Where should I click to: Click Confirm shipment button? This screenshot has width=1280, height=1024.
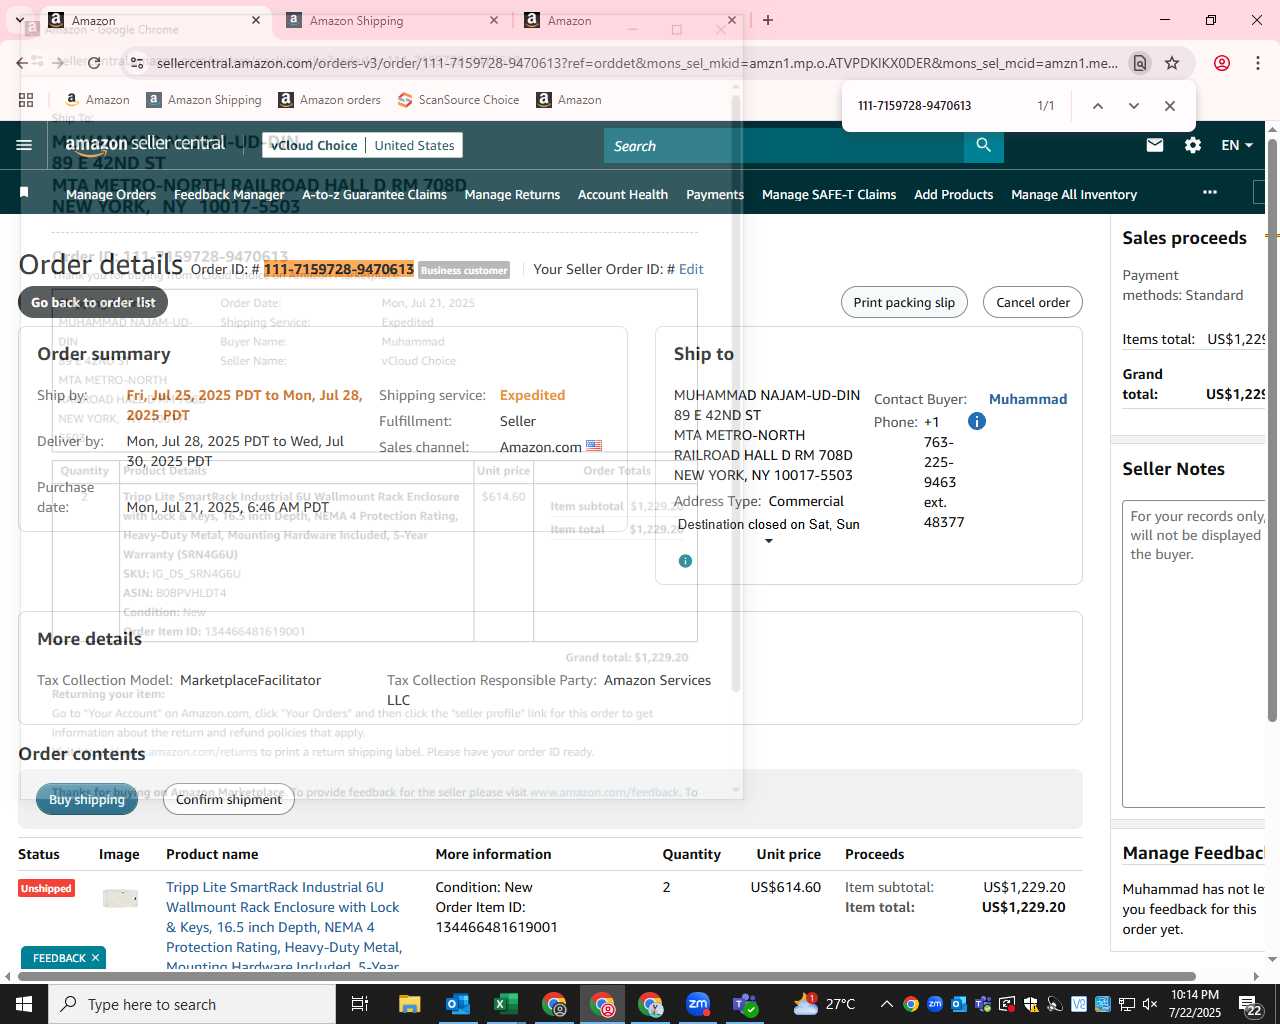tap(229, 799)
